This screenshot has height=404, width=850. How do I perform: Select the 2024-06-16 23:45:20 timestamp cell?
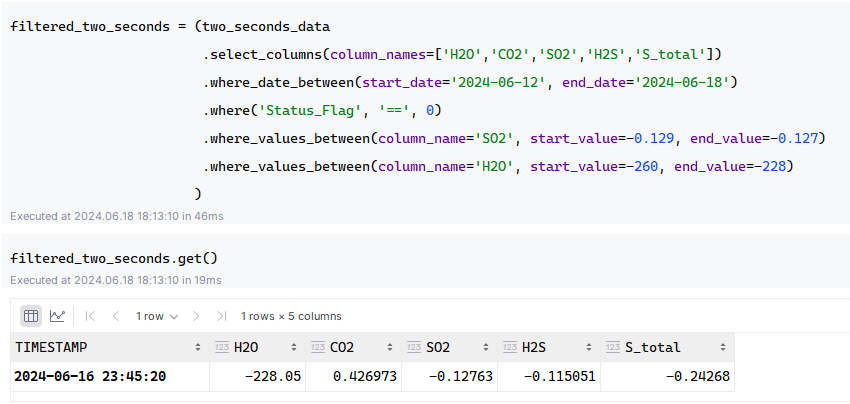110,376
